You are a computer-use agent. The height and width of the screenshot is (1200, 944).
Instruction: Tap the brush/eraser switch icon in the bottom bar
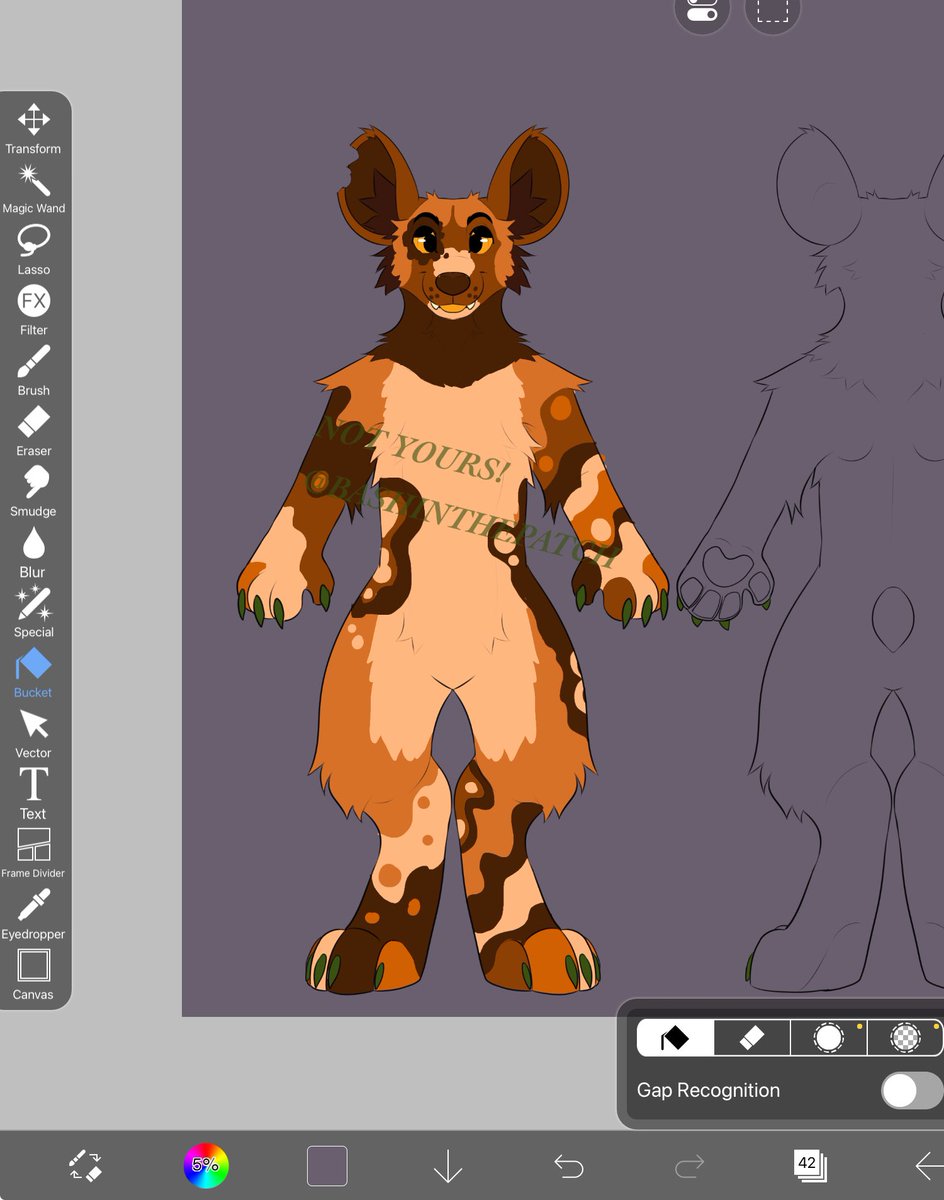85,1165
